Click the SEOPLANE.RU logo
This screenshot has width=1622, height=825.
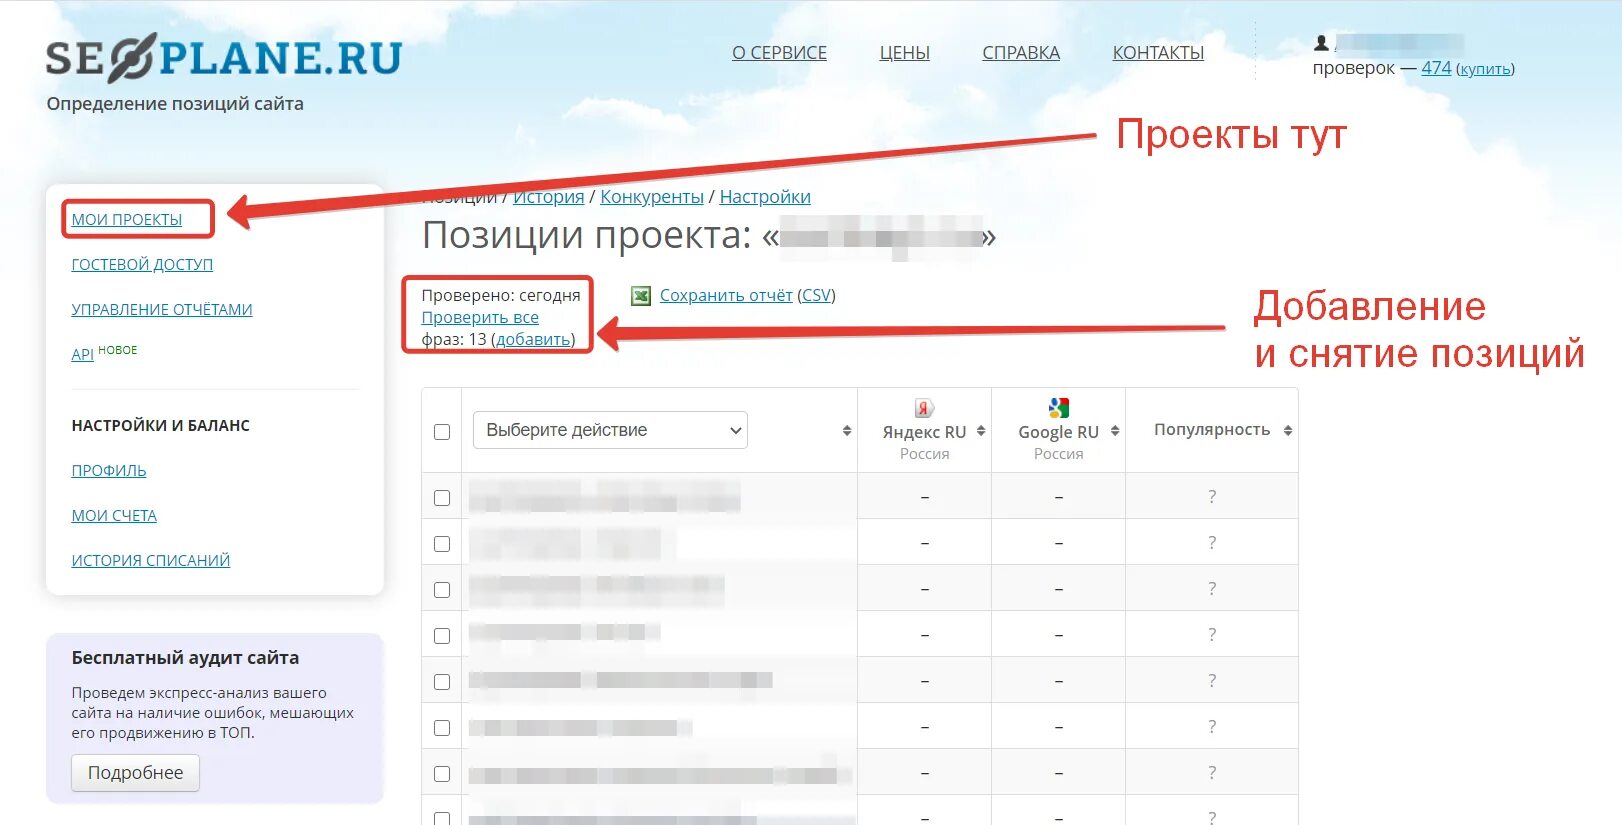tap(223, 57)
